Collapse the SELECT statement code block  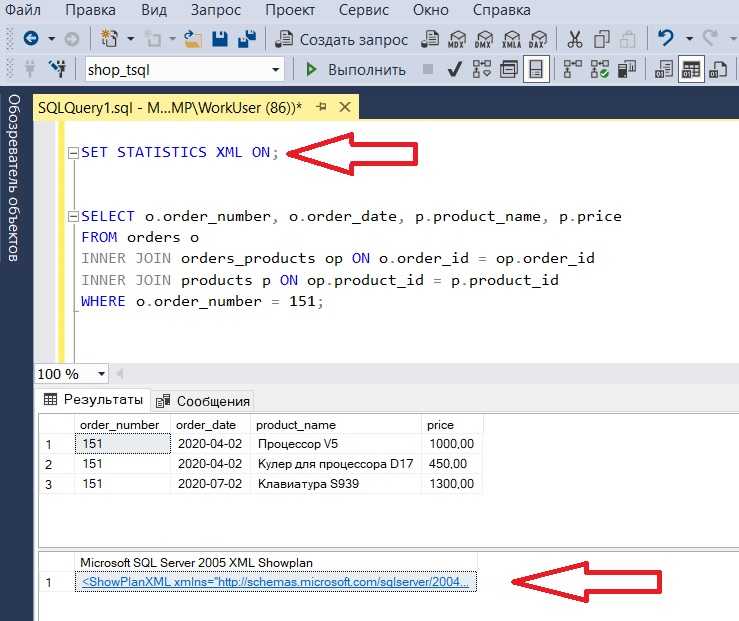point(72,216)
